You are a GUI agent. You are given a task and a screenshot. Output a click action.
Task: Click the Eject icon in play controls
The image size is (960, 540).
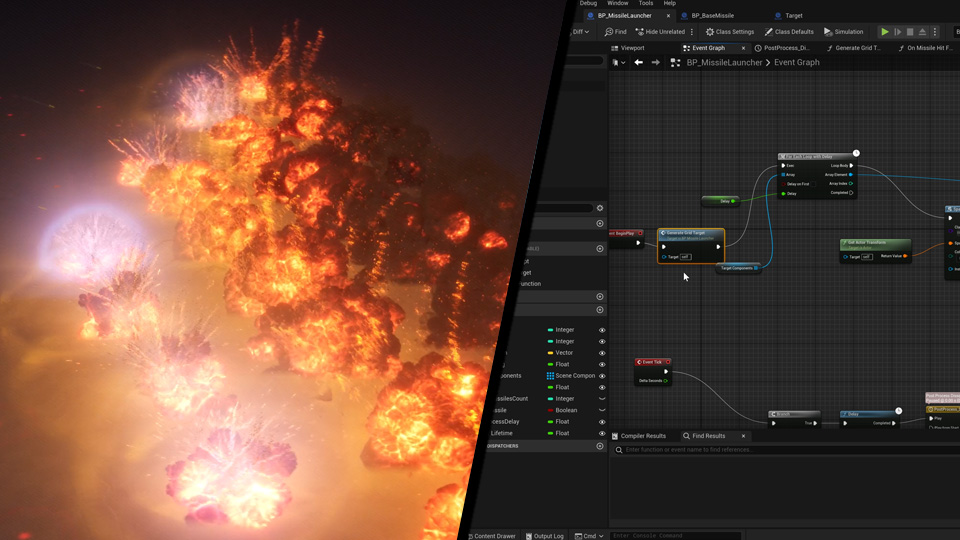922,32
